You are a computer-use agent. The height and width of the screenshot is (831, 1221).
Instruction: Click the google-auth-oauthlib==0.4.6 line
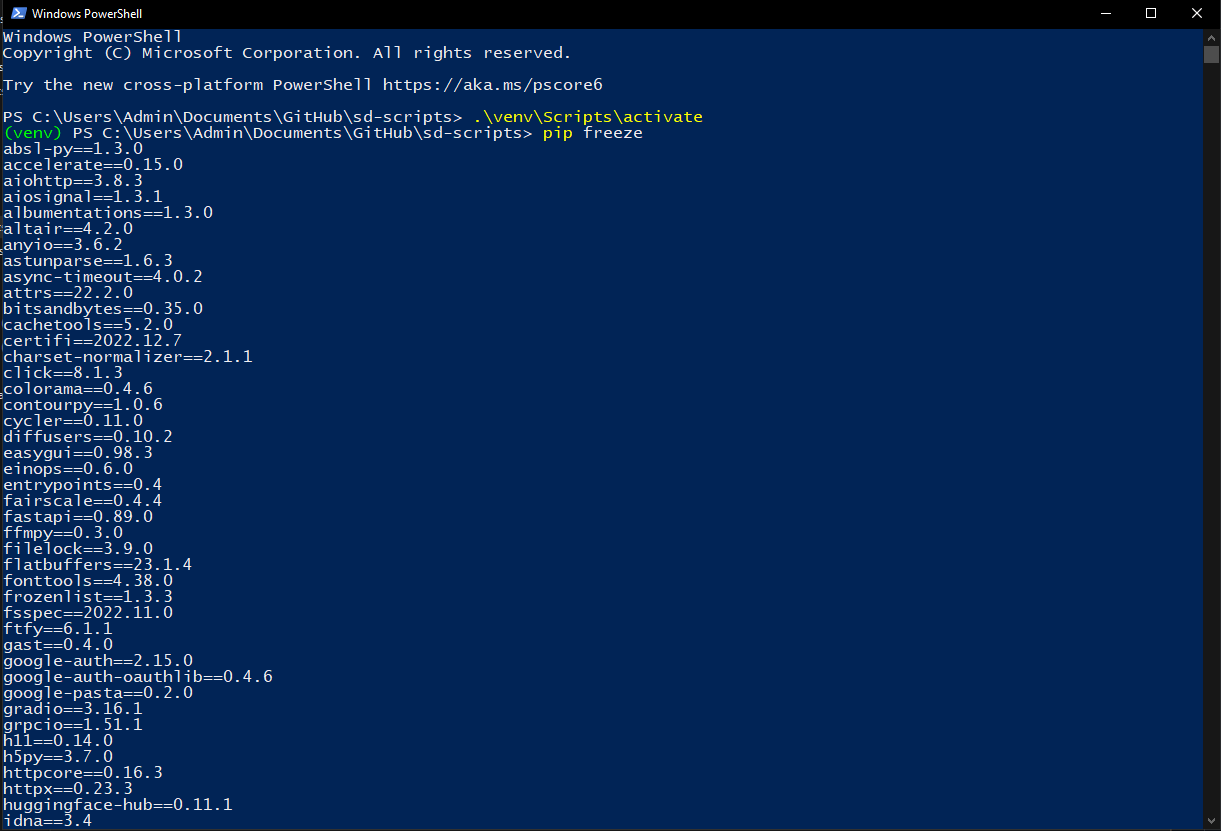tap(138, 676)
